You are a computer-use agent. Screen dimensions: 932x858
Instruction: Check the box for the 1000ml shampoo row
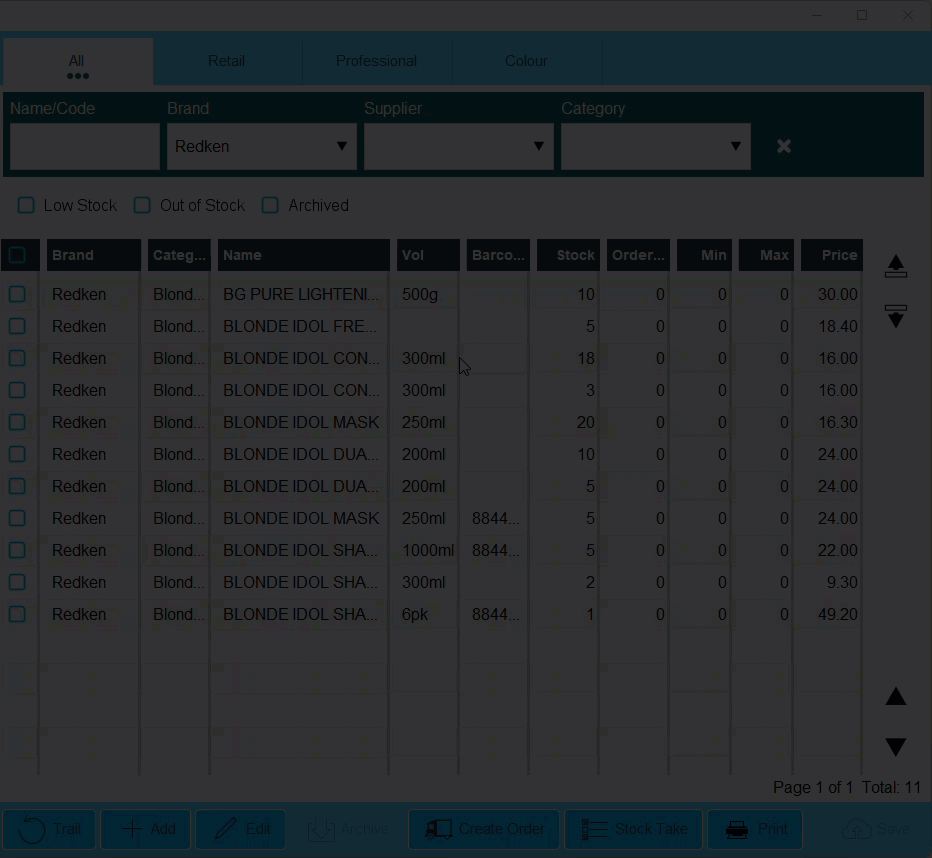[17, 550]
